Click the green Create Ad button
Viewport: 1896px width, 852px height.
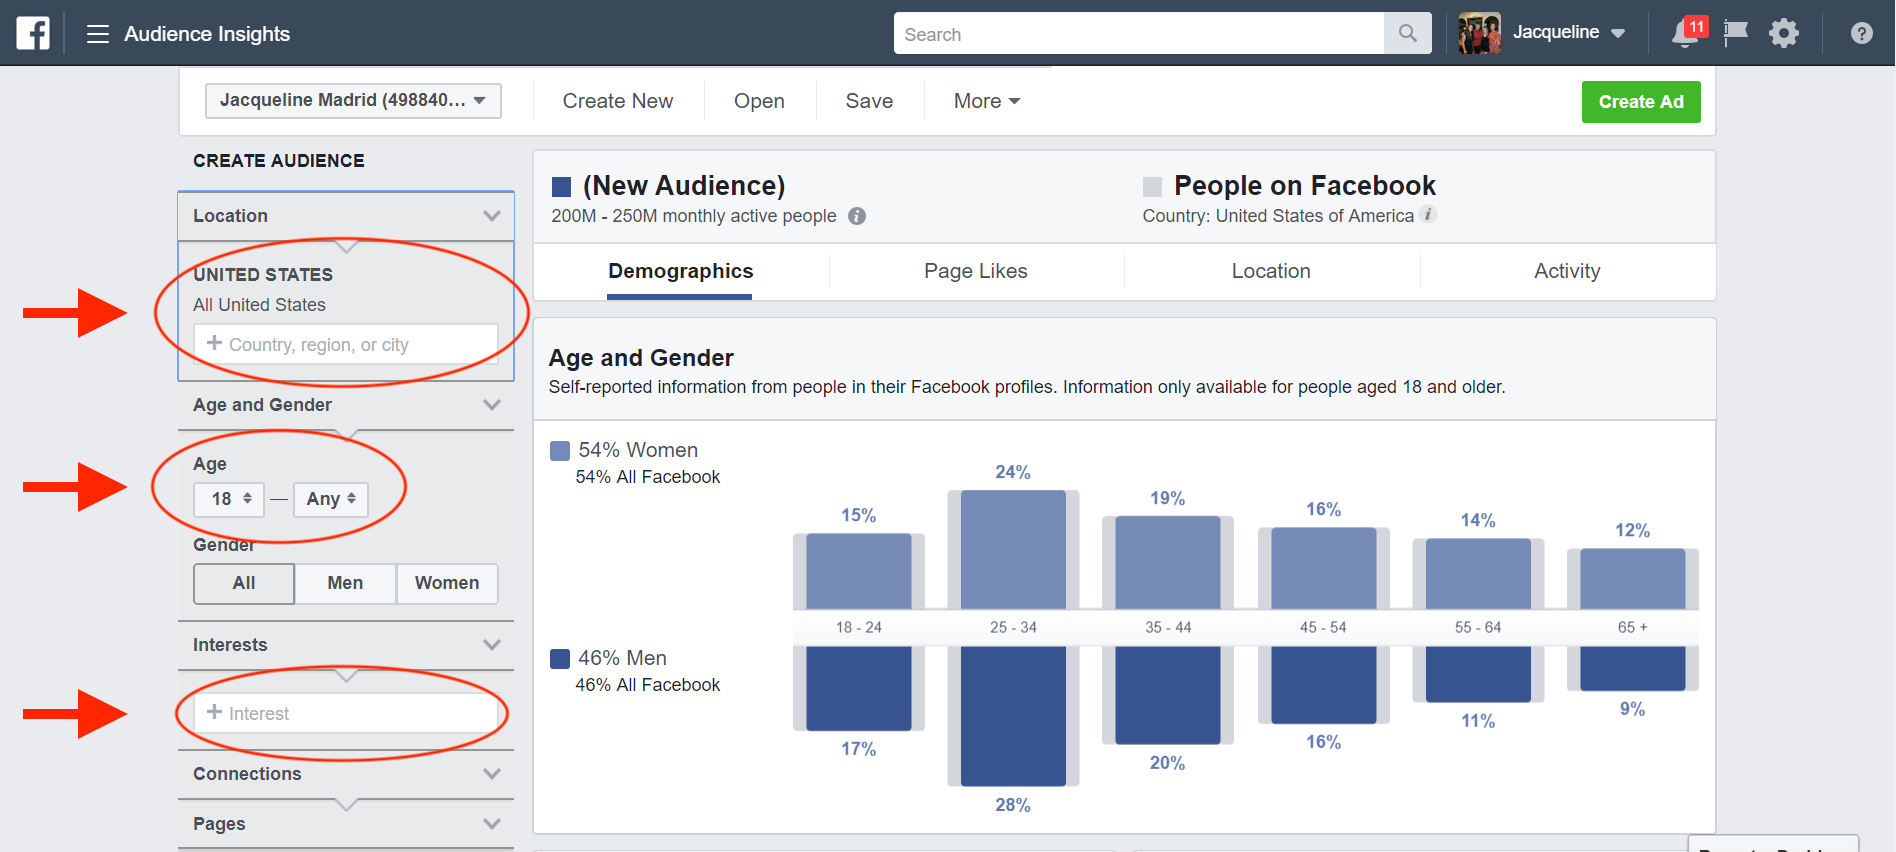(x=1641, y=102)
